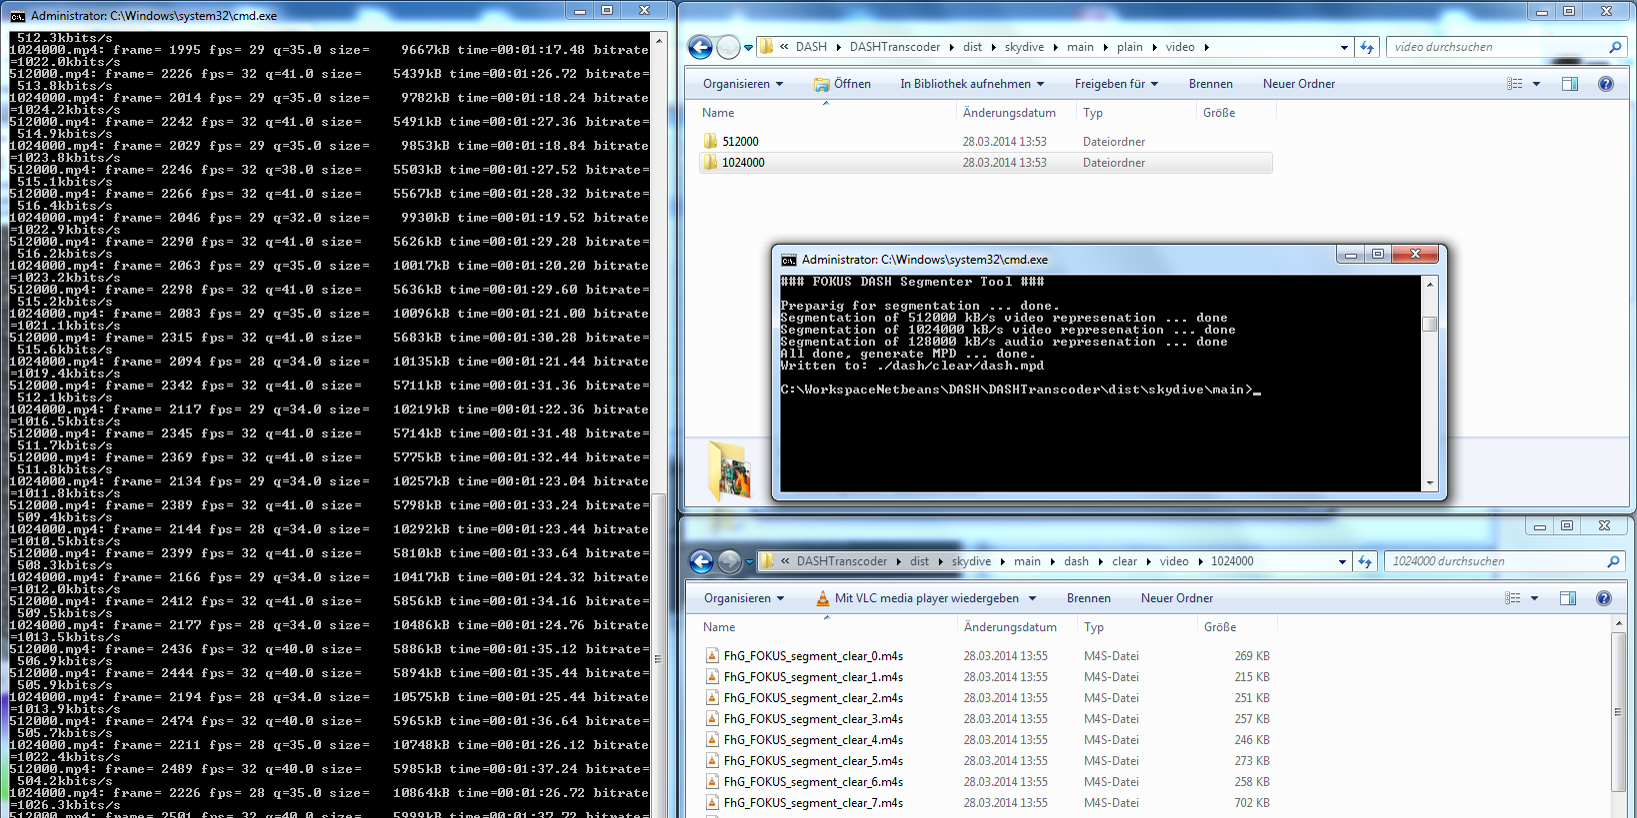Click 'plain' in top Explorer breadcrumb
The height and width of the screenshot is (818, 1637).
(x=1130, y=47)
